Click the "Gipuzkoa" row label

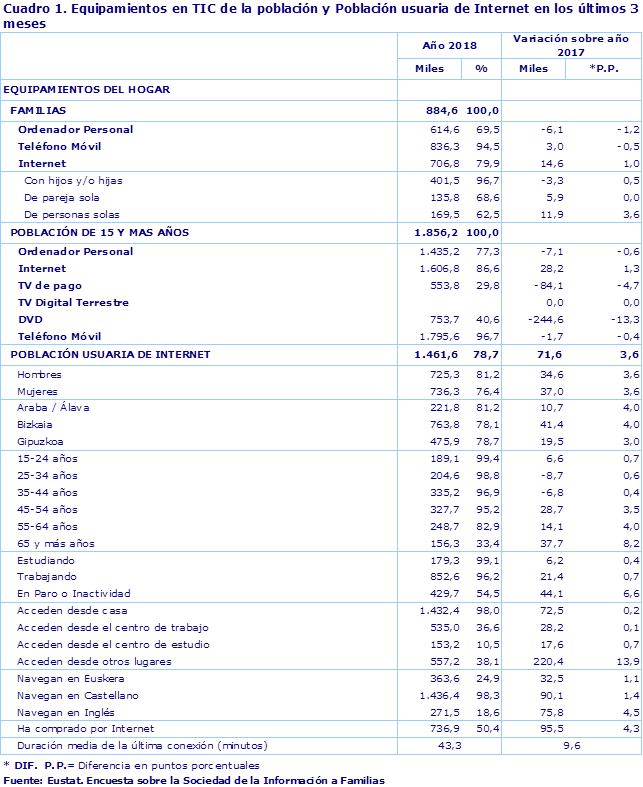pyautogui.click(x=42, y=441)
